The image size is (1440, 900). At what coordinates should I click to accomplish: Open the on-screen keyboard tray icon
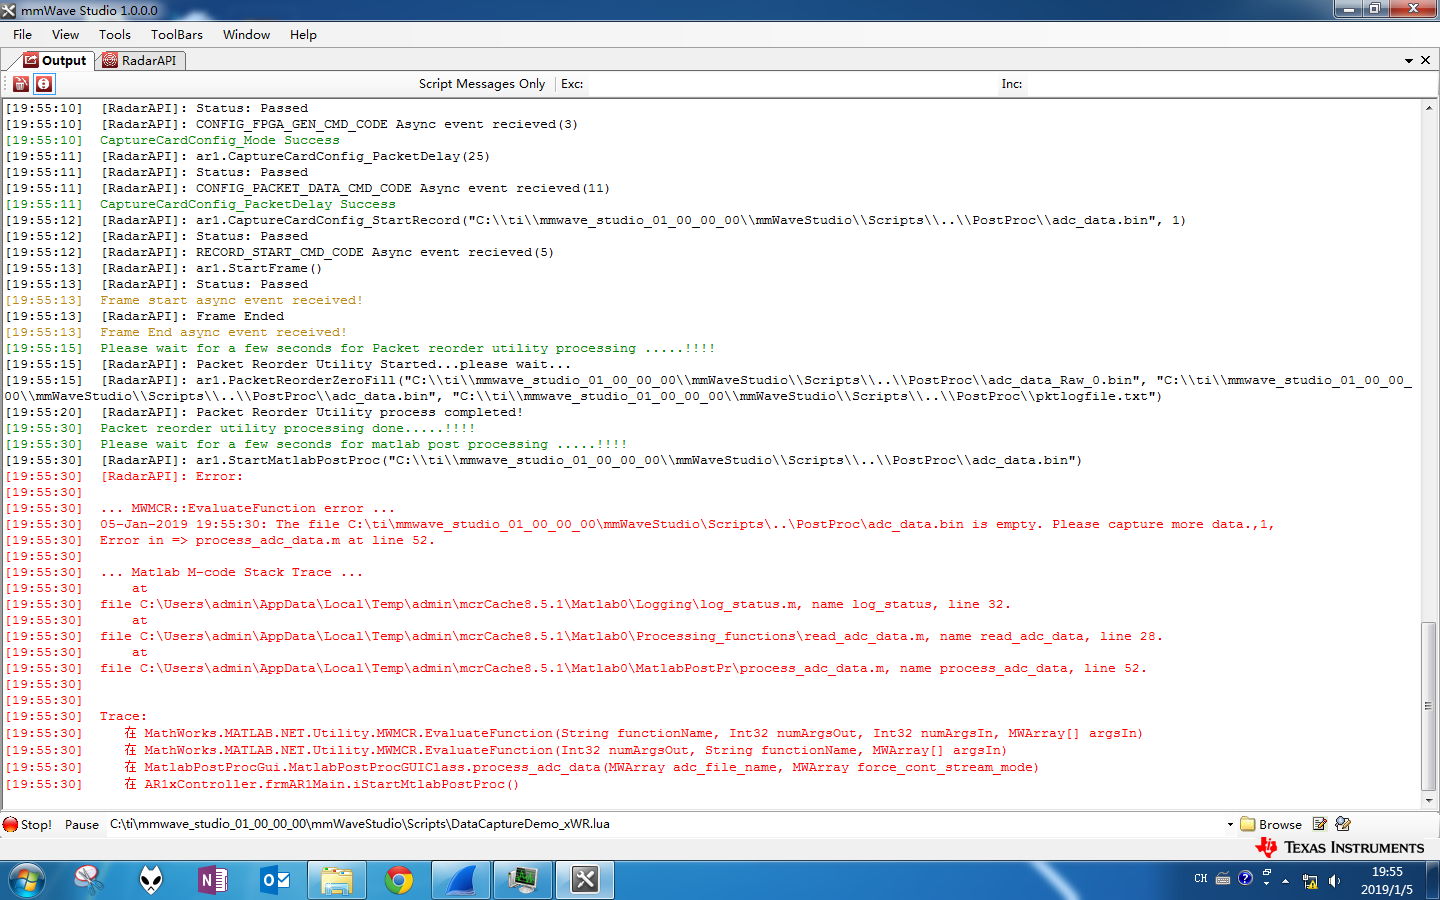coord(1222,879)
